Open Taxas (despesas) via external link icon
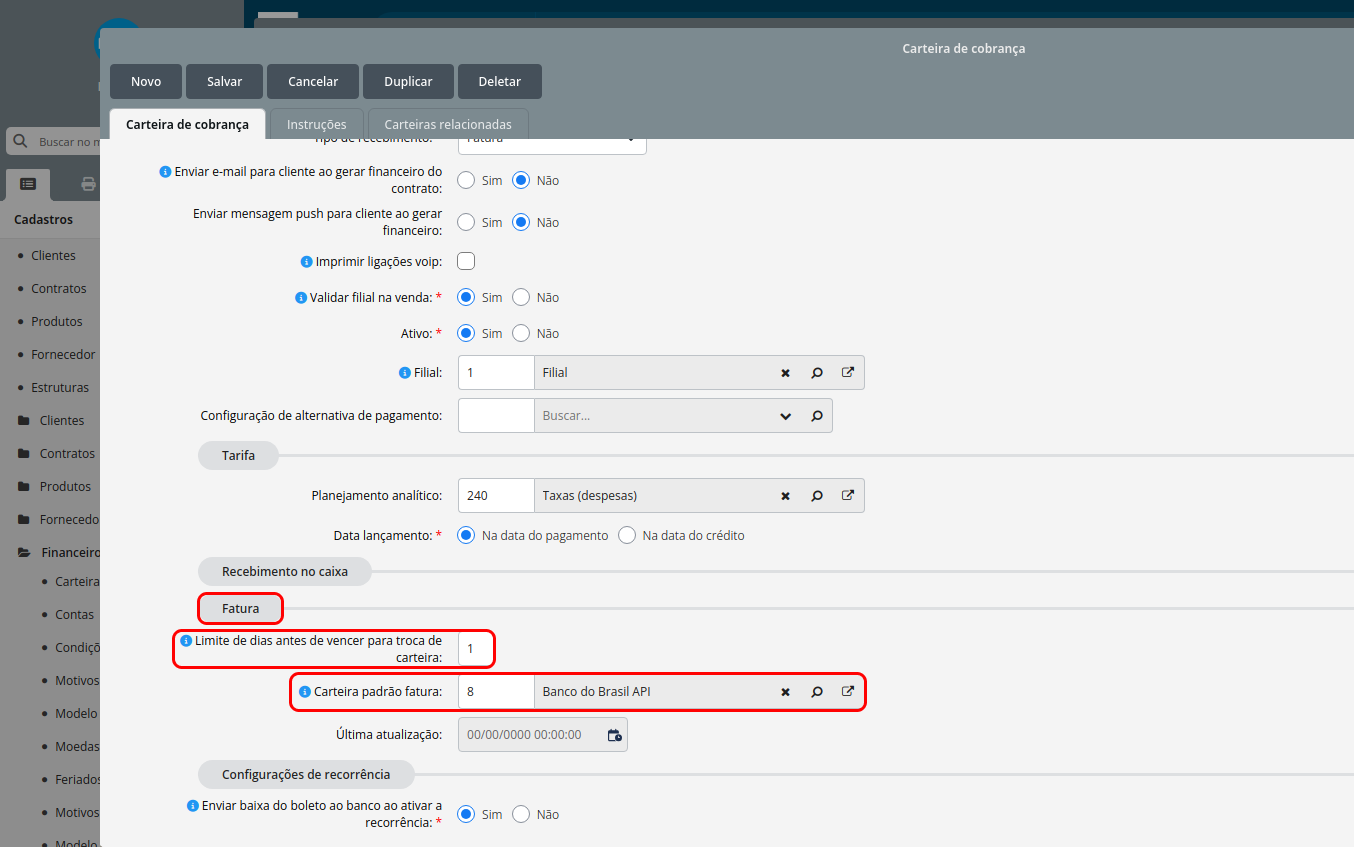The width and height of the screenshot is (1354, 847). point(848,495)
